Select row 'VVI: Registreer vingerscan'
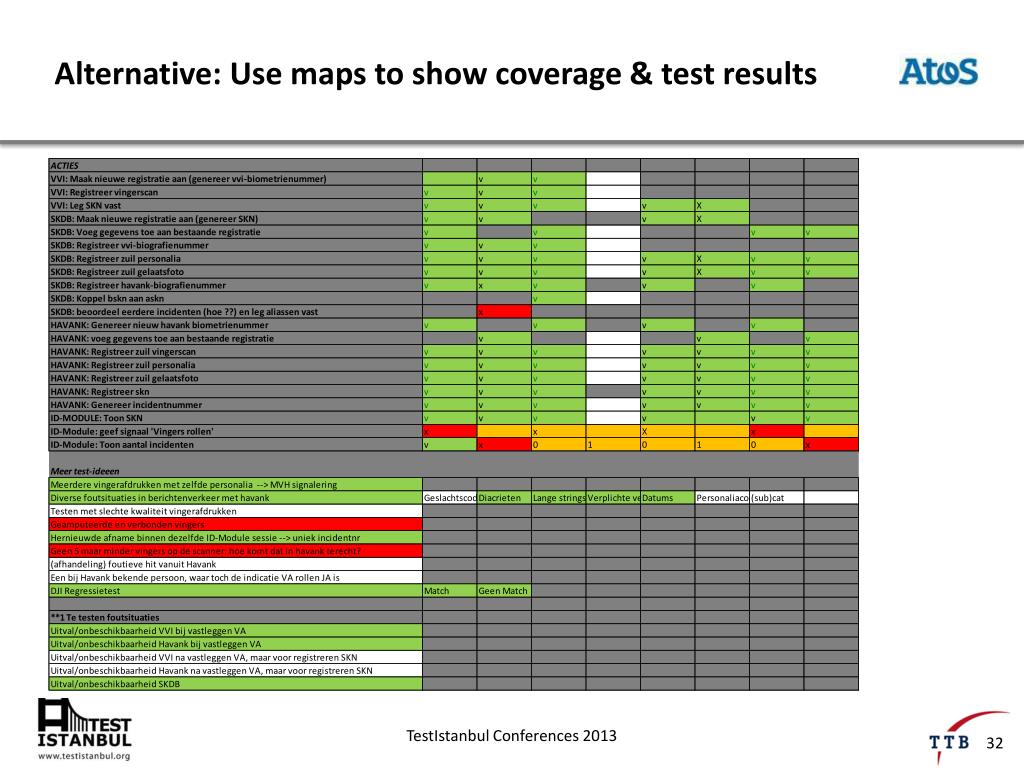This screenshot has height=768, width=1024. point(236,192)
